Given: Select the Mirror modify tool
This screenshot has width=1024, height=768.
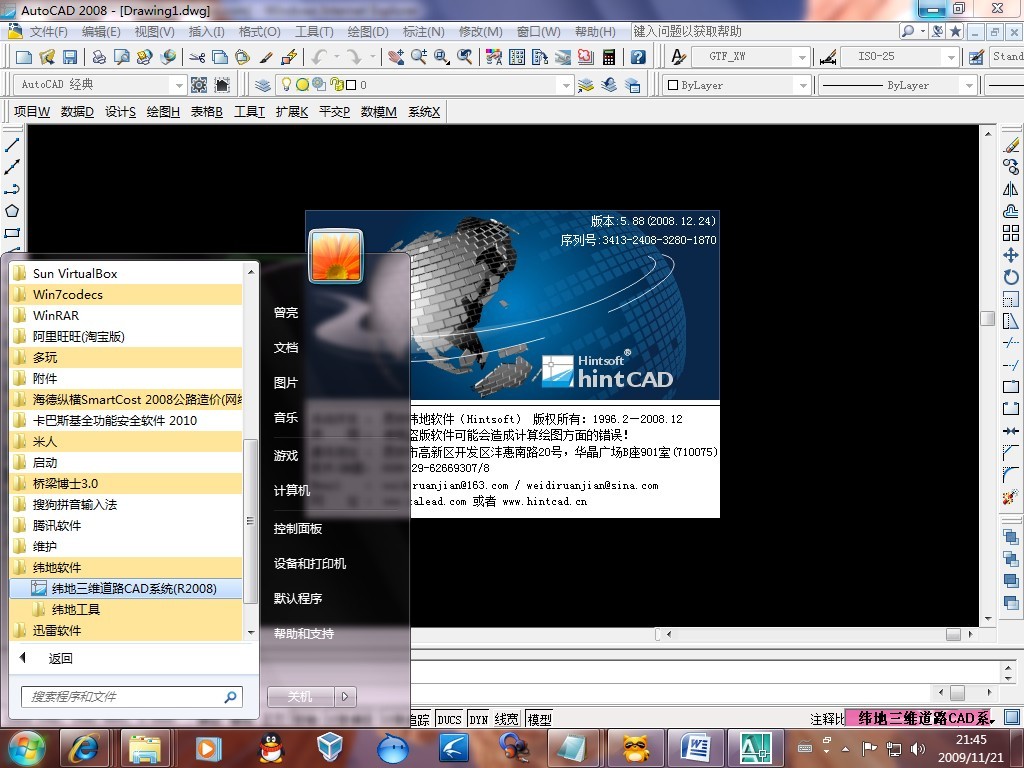Looking at the screenshot, I should (x=1011, y=189).
